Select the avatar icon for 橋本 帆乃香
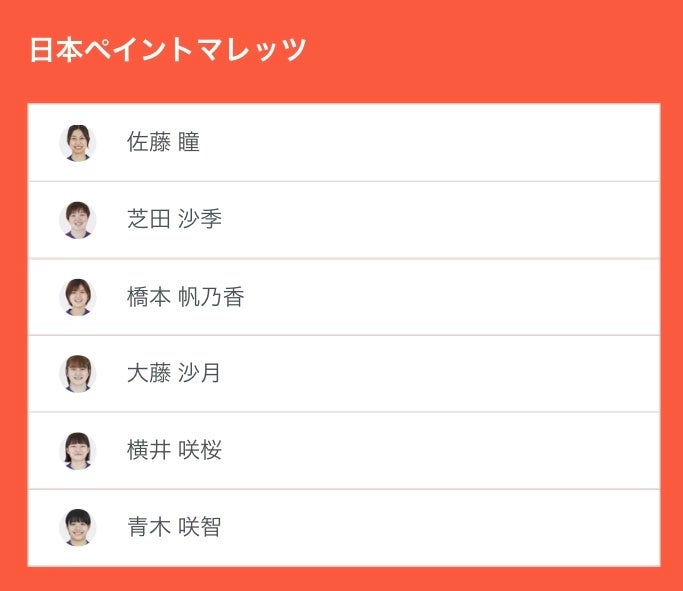Screen dimensions: 683x591 click(x=77, y=297)
